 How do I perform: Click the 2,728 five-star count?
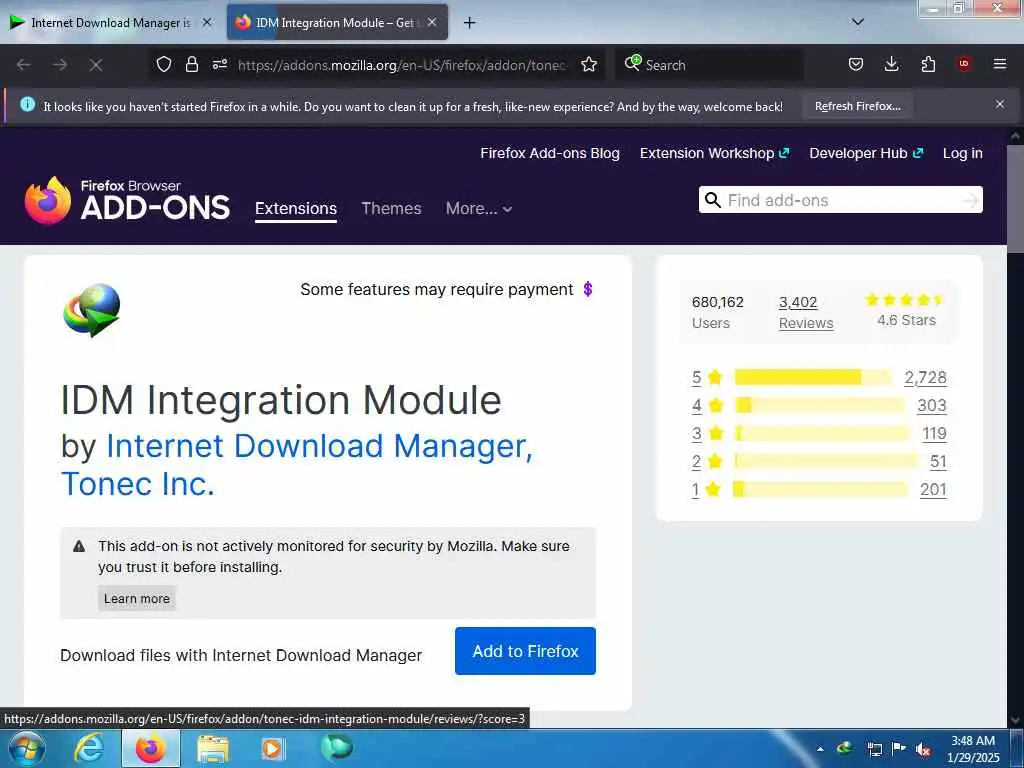(925, 377)
